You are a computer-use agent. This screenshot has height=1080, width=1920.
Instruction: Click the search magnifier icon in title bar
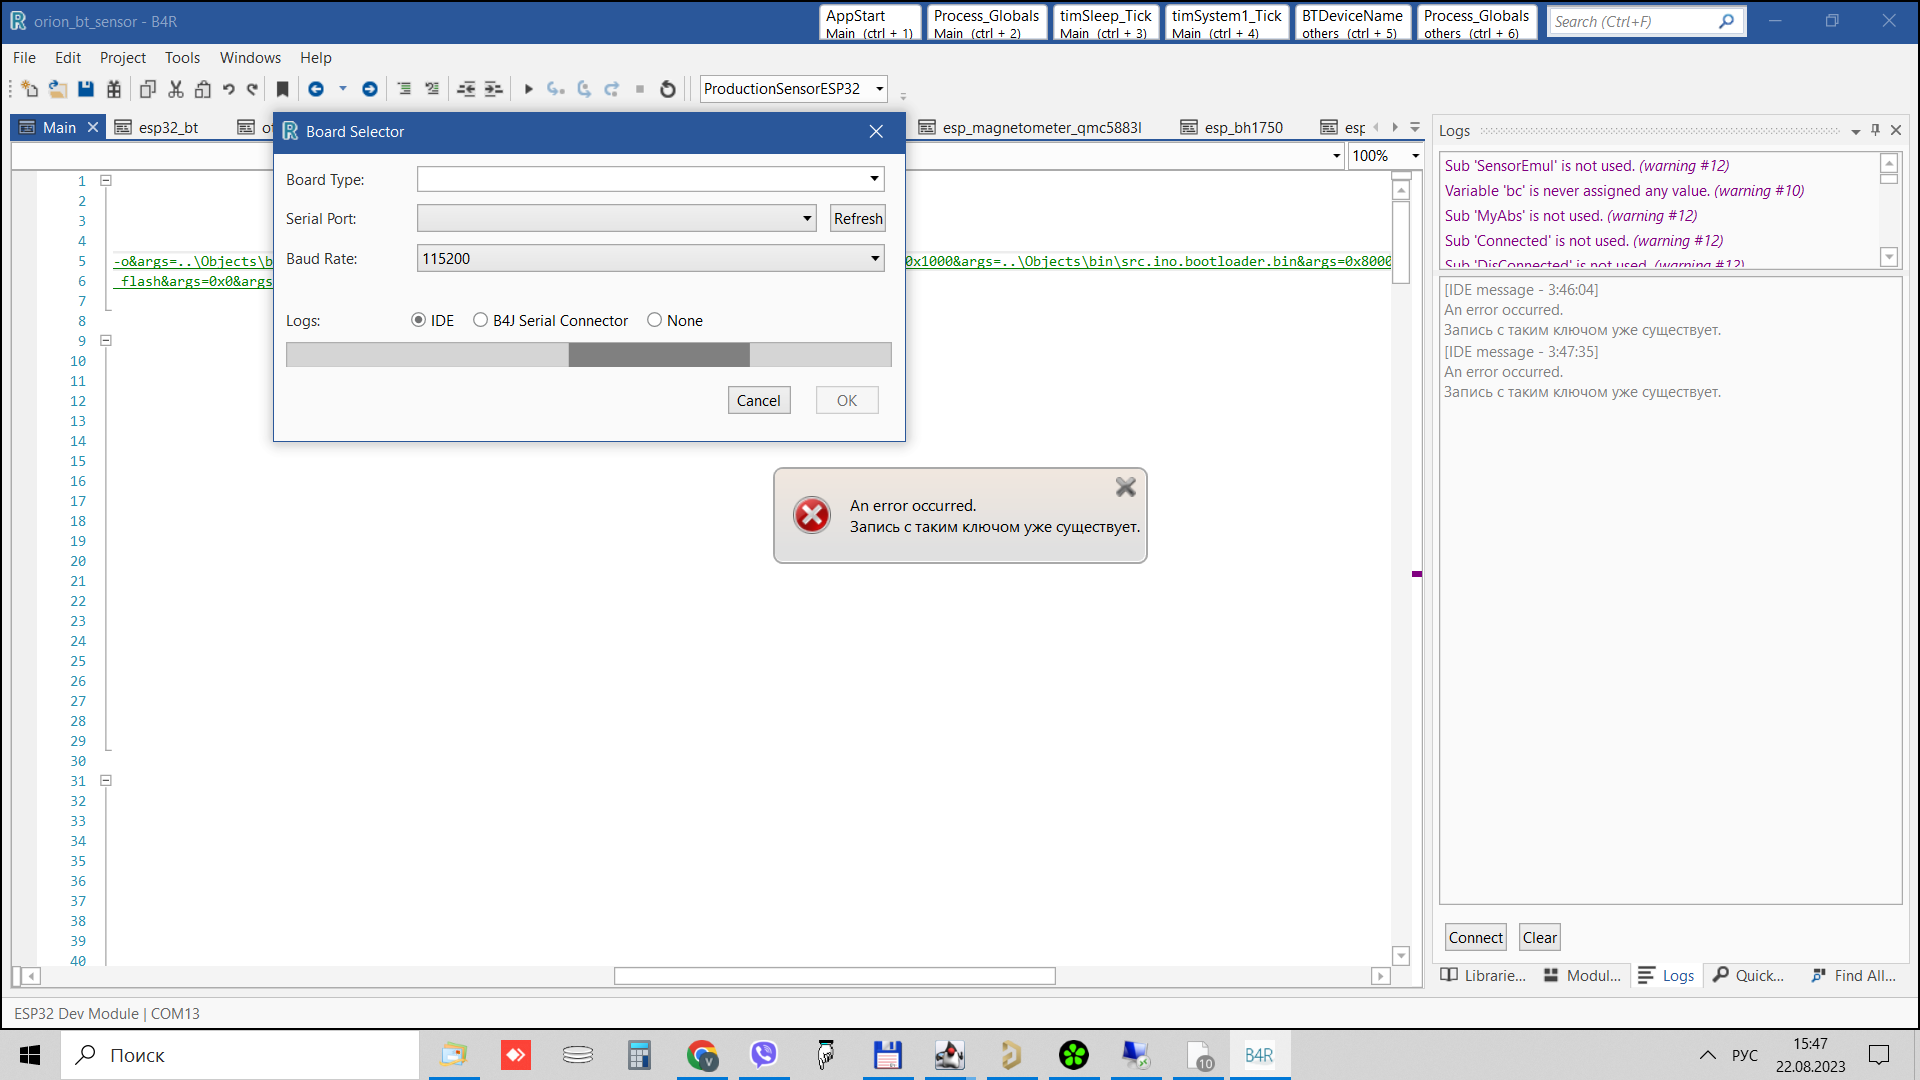tap(1726, 21)
